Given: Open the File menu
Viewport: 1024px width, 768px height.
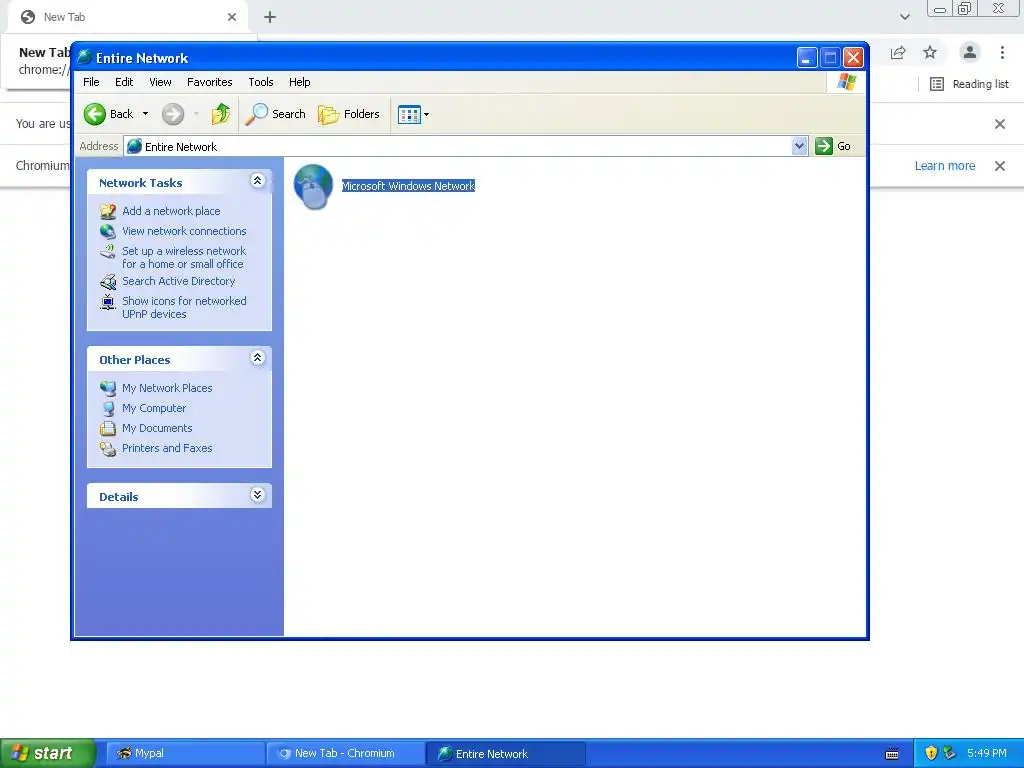Looking at the screenshot, I should point(91,82).
